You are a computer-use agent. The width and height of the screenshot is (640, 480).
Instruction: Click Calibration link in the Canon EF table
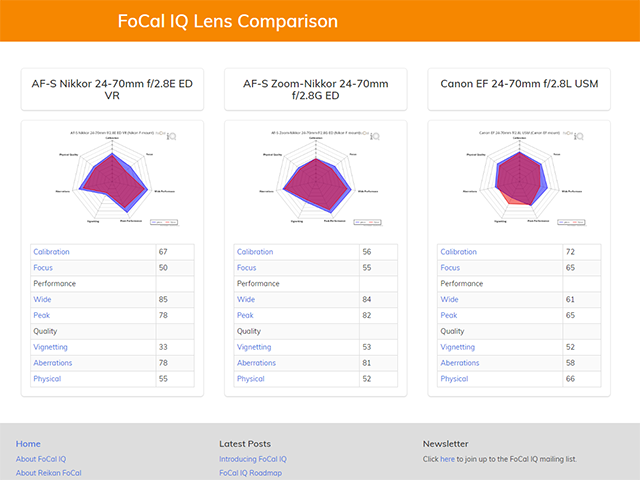tap(458, 252)
